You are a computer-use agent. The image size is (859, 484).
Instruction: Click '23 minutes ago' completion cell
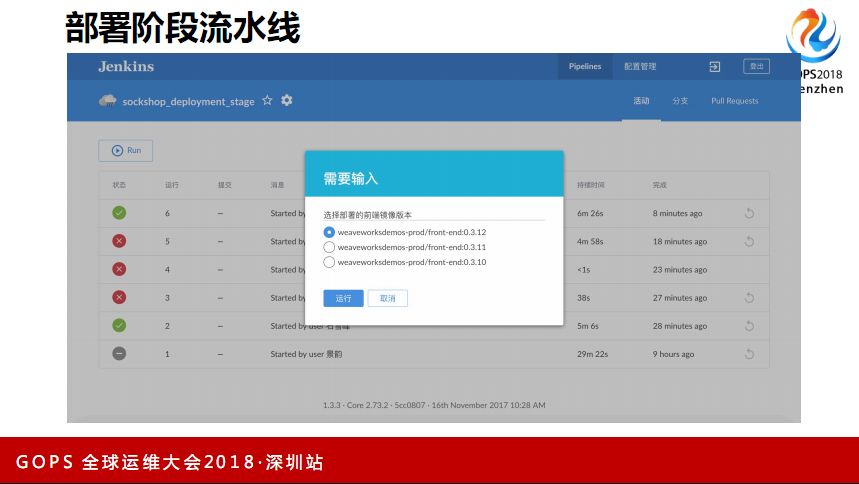680,270
